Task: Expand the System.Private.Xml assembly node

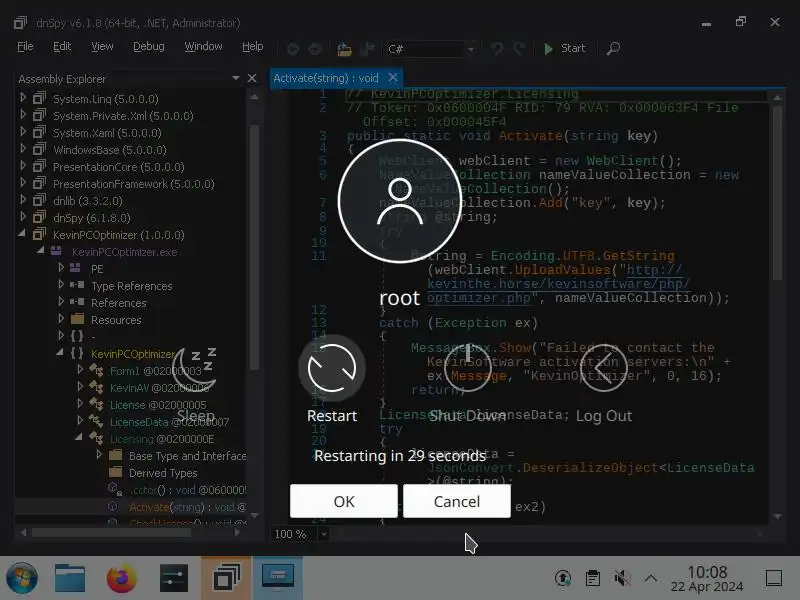Action: pyautogui.click(x=23, y=115)
